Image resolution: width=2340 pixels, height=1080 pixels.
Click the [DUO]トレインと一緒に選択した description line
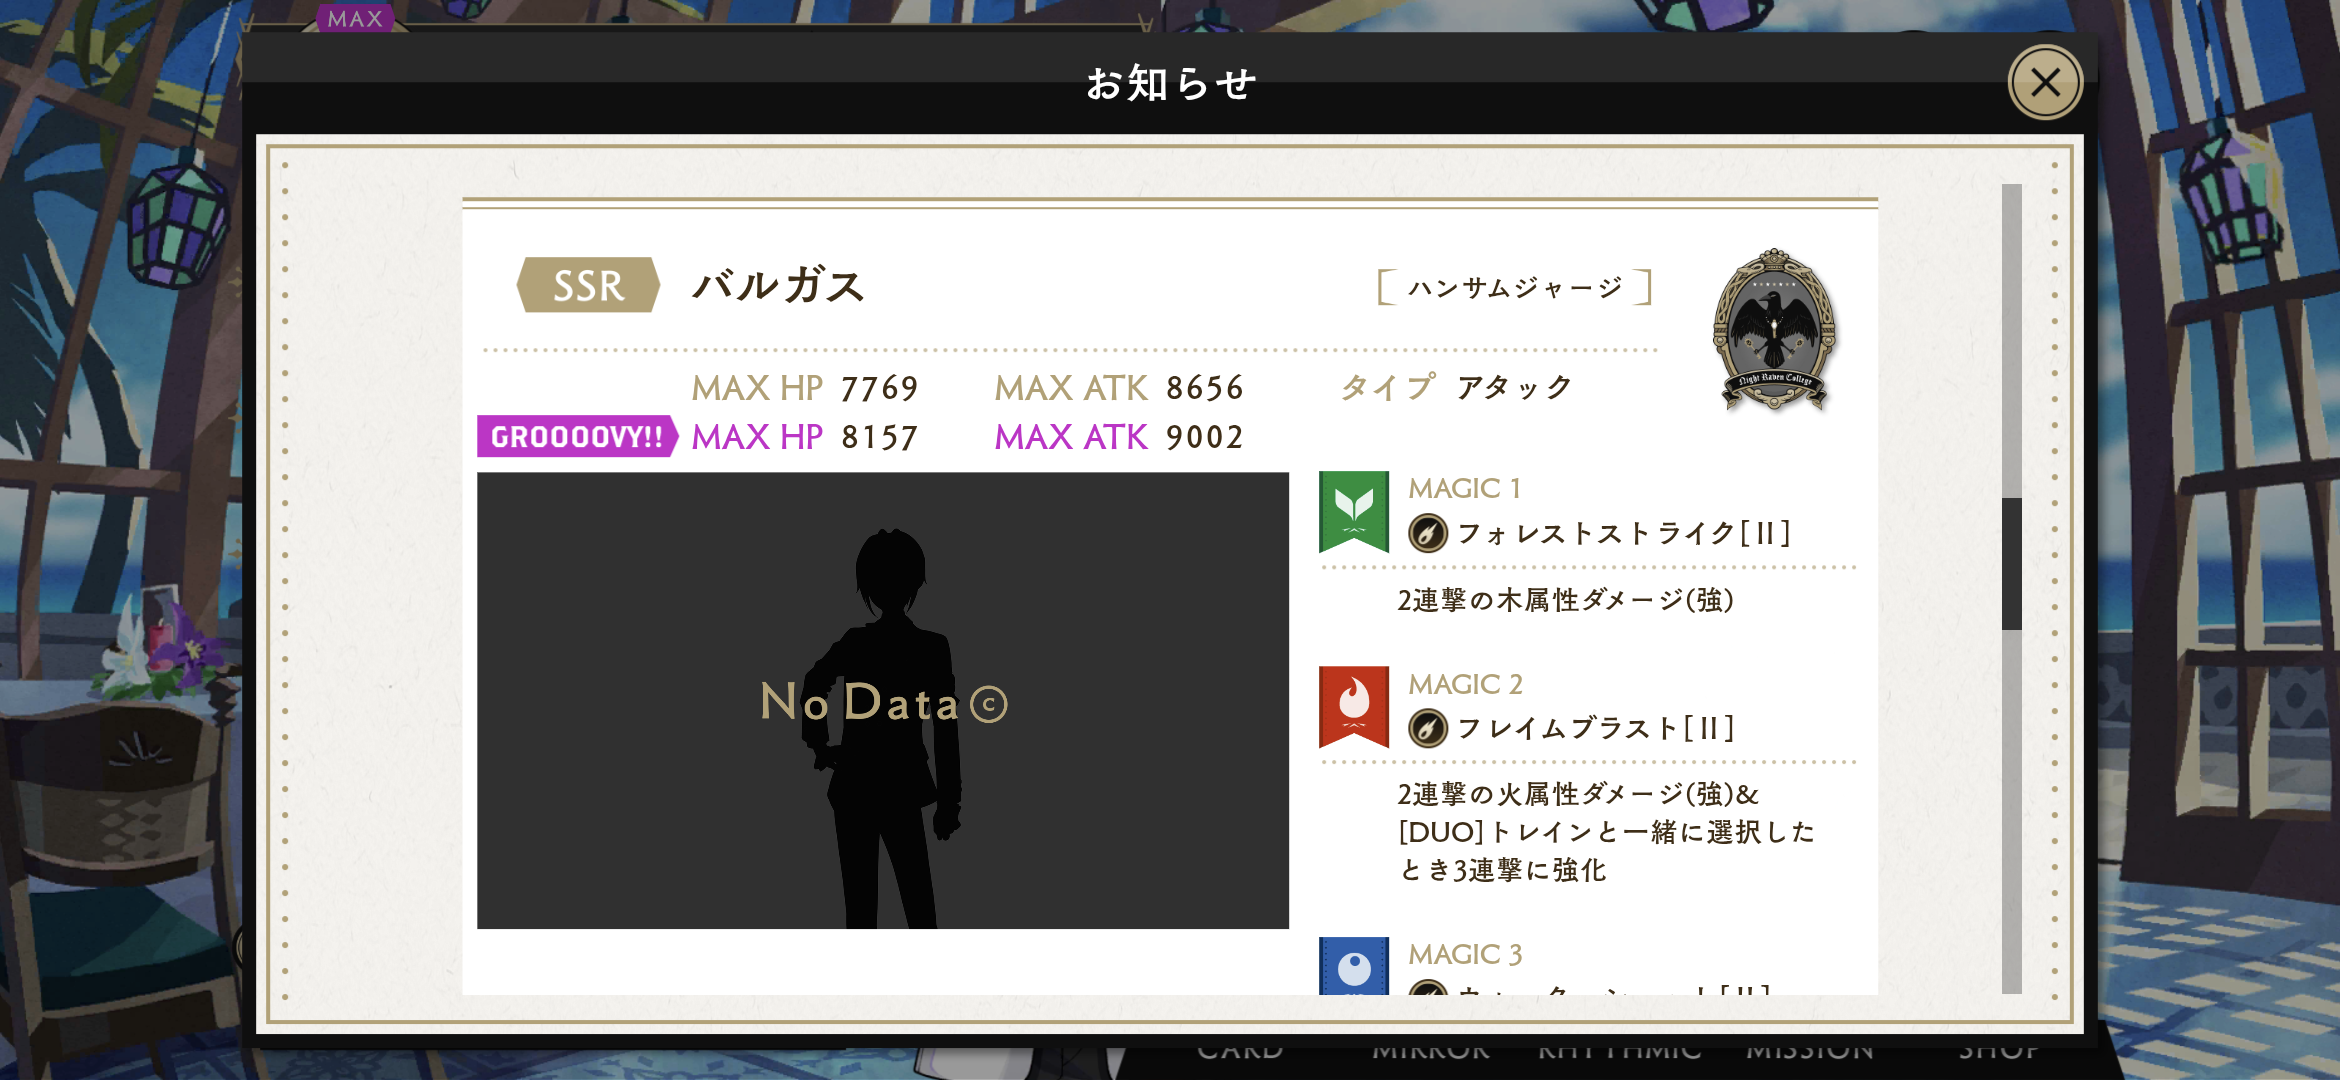coord(1606,832)
